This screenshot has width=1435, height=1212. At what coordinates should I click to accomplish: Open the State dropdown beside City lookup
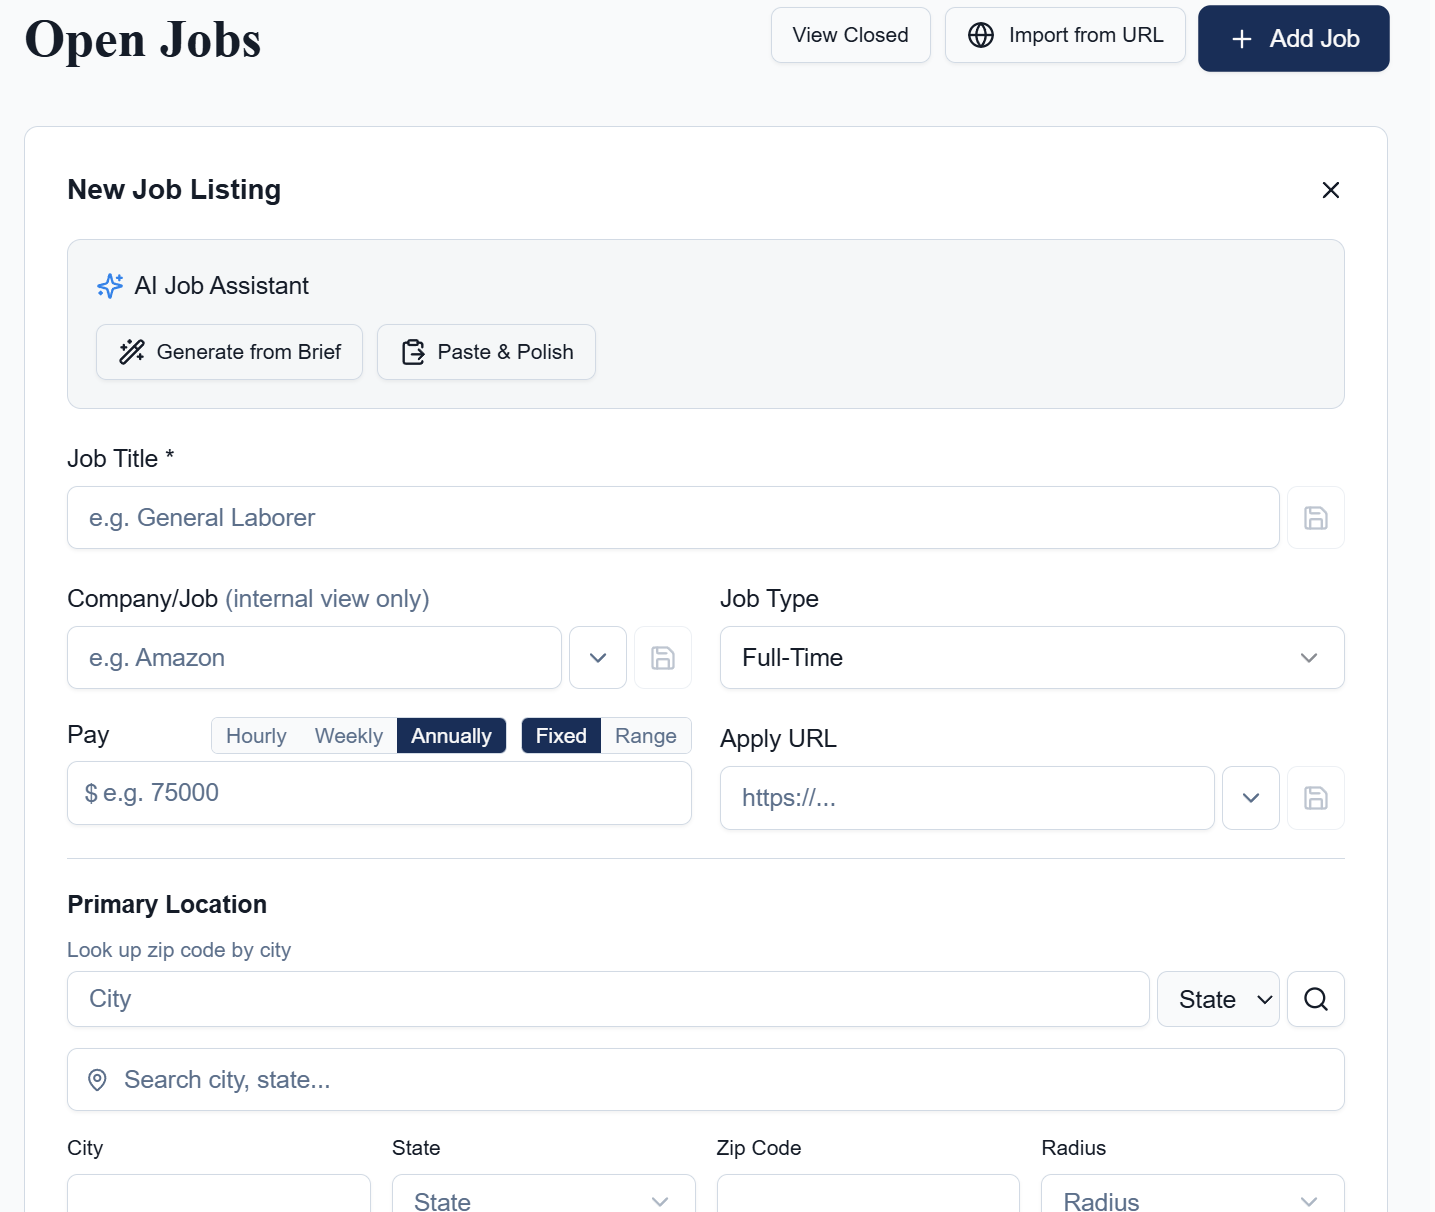pyautogui.click(x=1218, y=999)
